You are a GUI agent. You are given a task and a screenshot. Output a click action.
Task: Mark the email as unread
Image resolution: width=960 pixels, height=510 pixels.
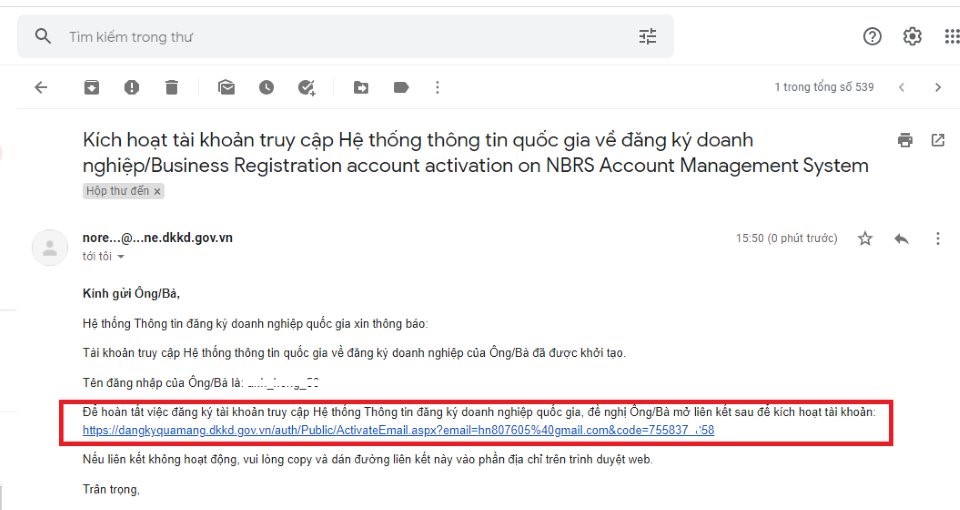point(227,88)
